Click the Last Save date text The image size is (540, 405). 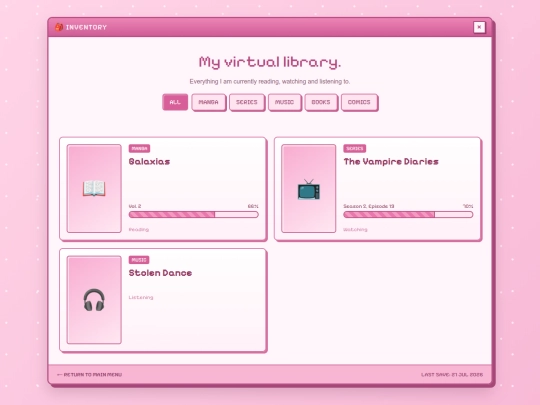[452, 374]
